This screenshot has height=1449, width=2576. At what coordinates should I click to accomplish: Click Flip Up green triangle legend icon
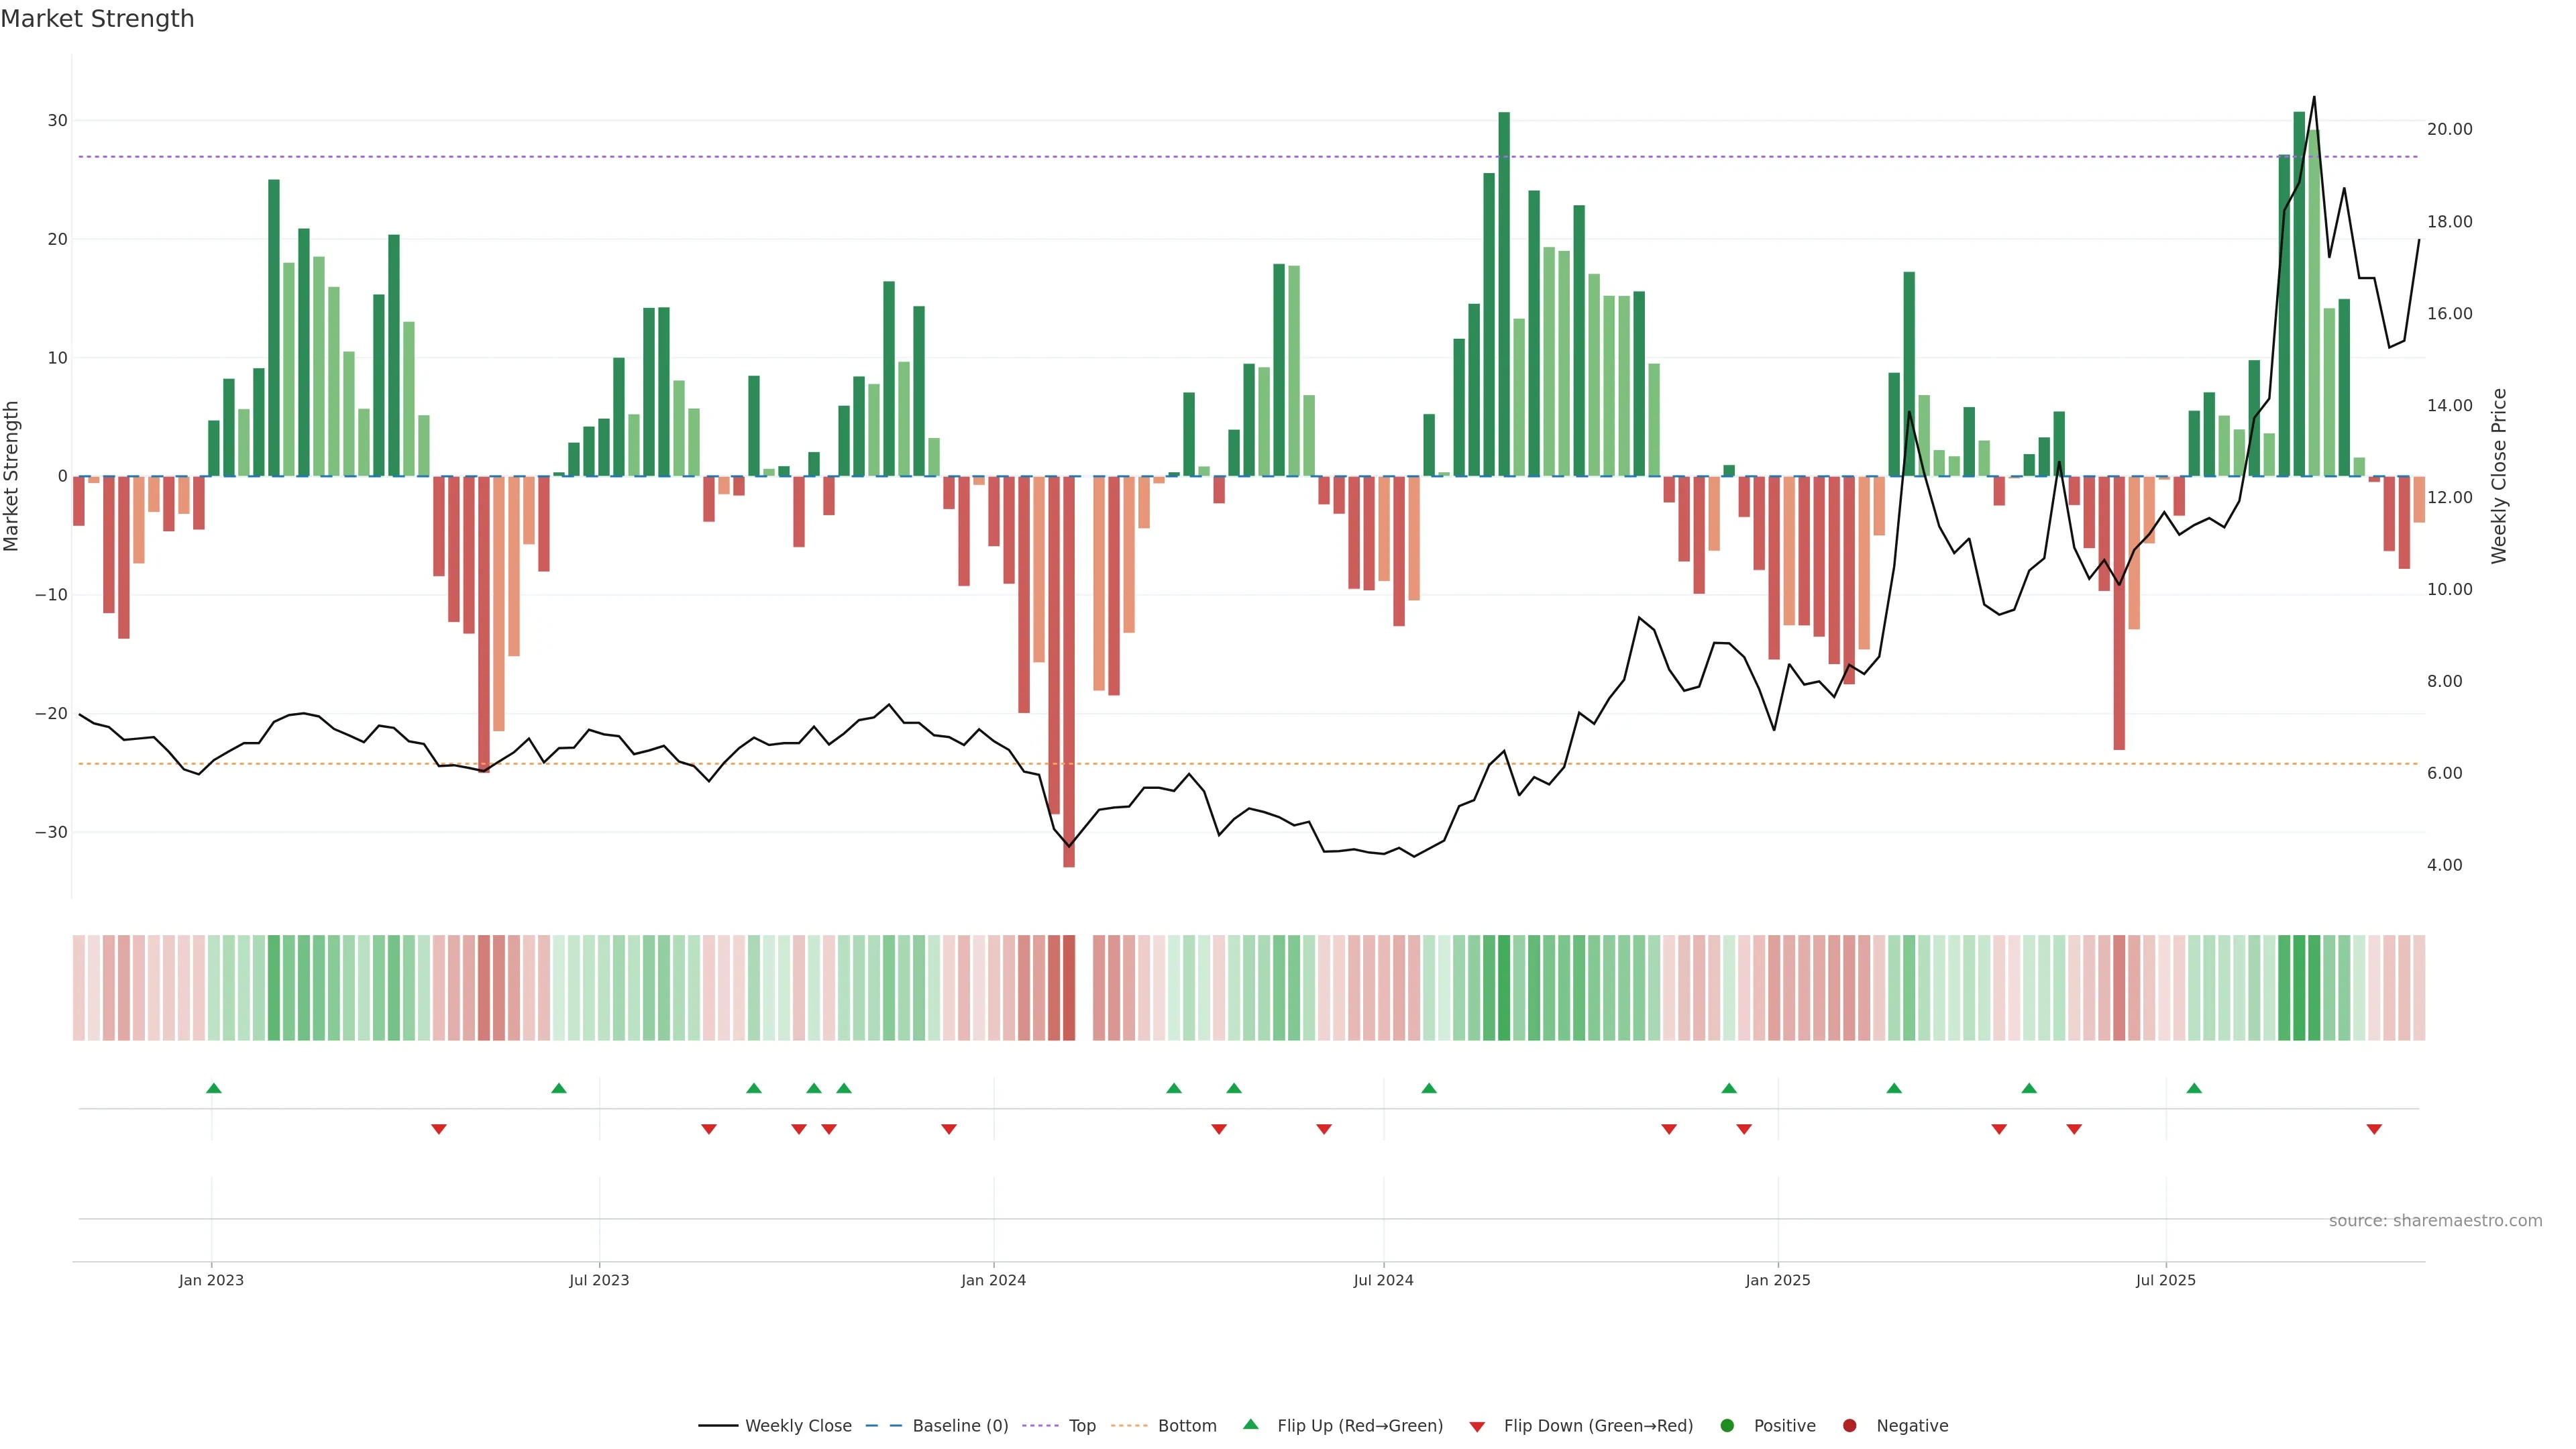pos(1250,1424)
